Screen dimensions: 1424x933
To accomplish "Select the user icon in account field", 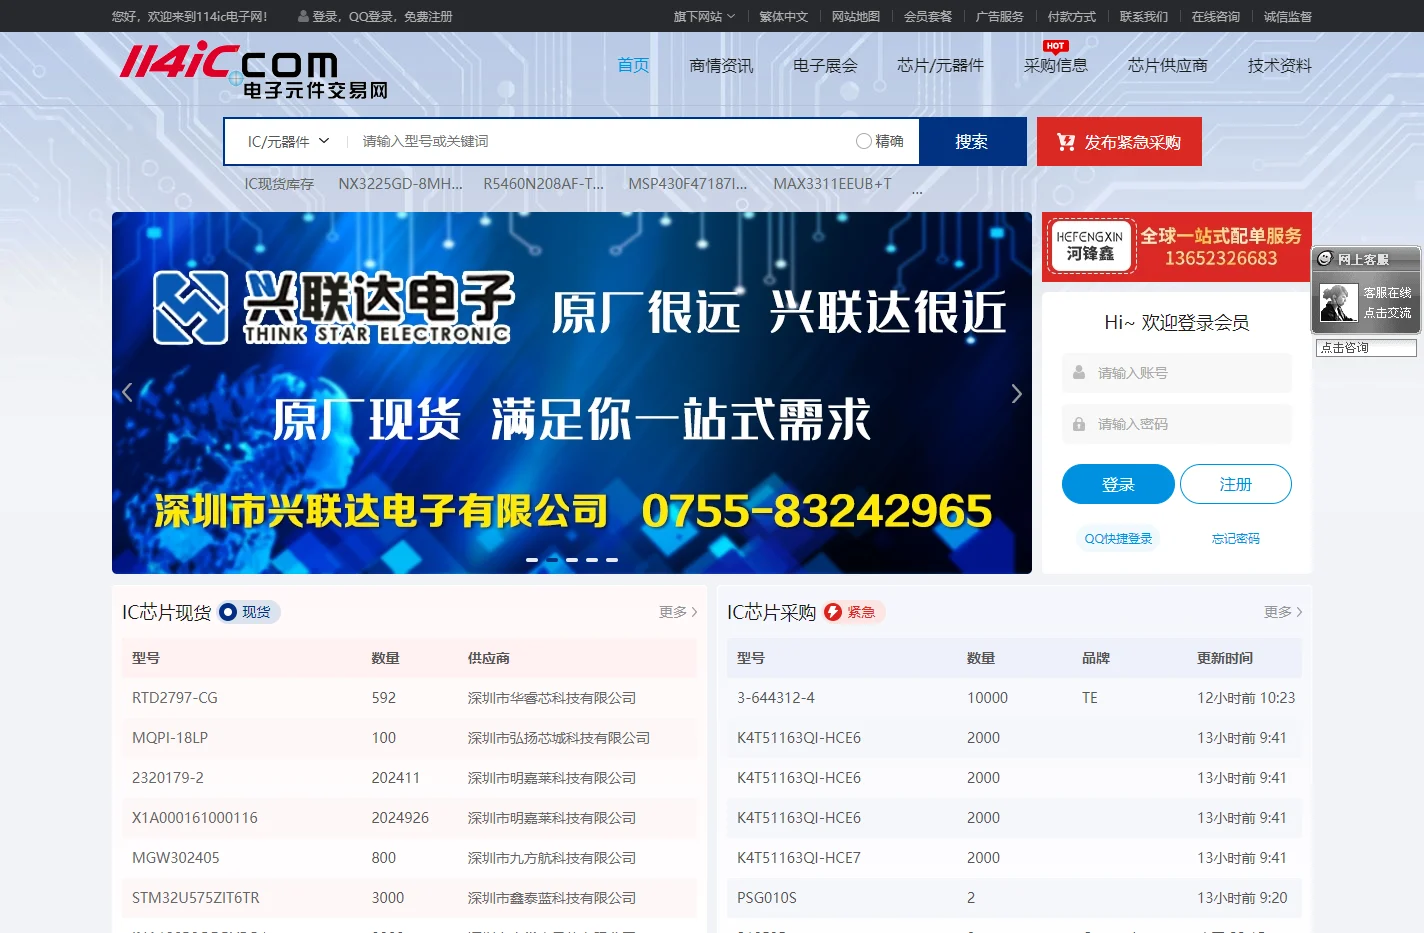I will (x=1079, y=373).
